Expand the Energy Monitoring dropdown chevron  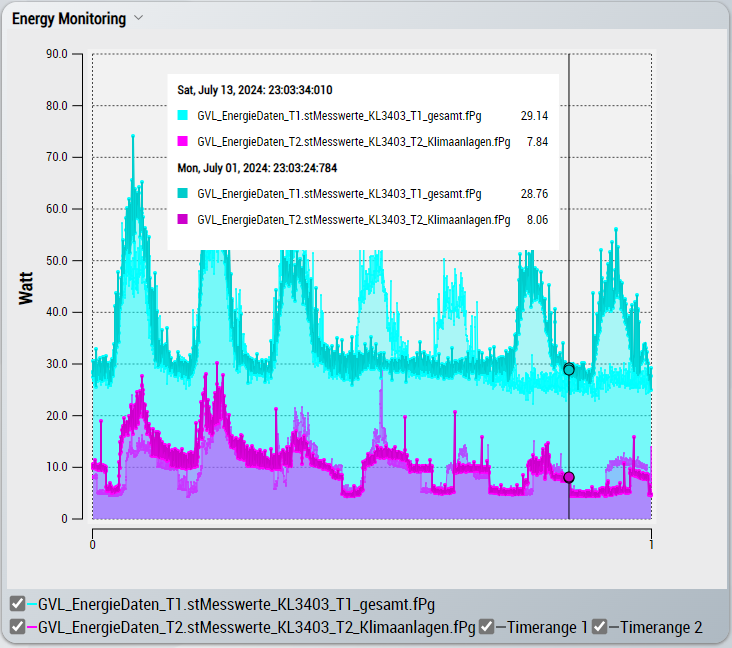138,18
